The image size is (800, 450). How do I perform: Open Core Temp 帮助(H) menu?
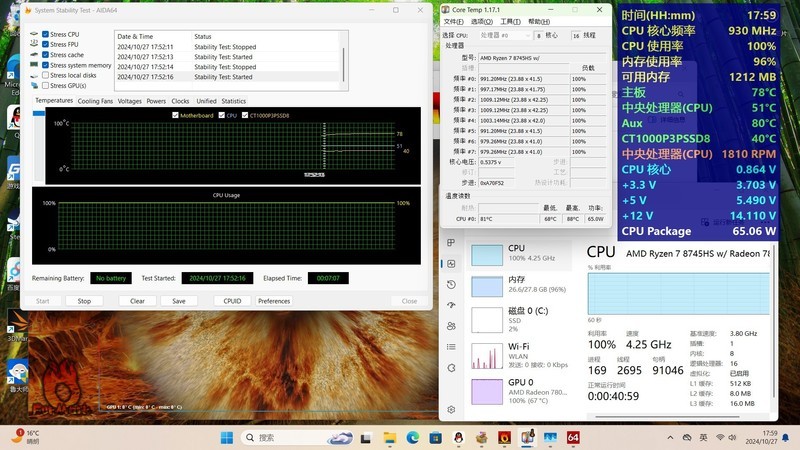(539, 21)
